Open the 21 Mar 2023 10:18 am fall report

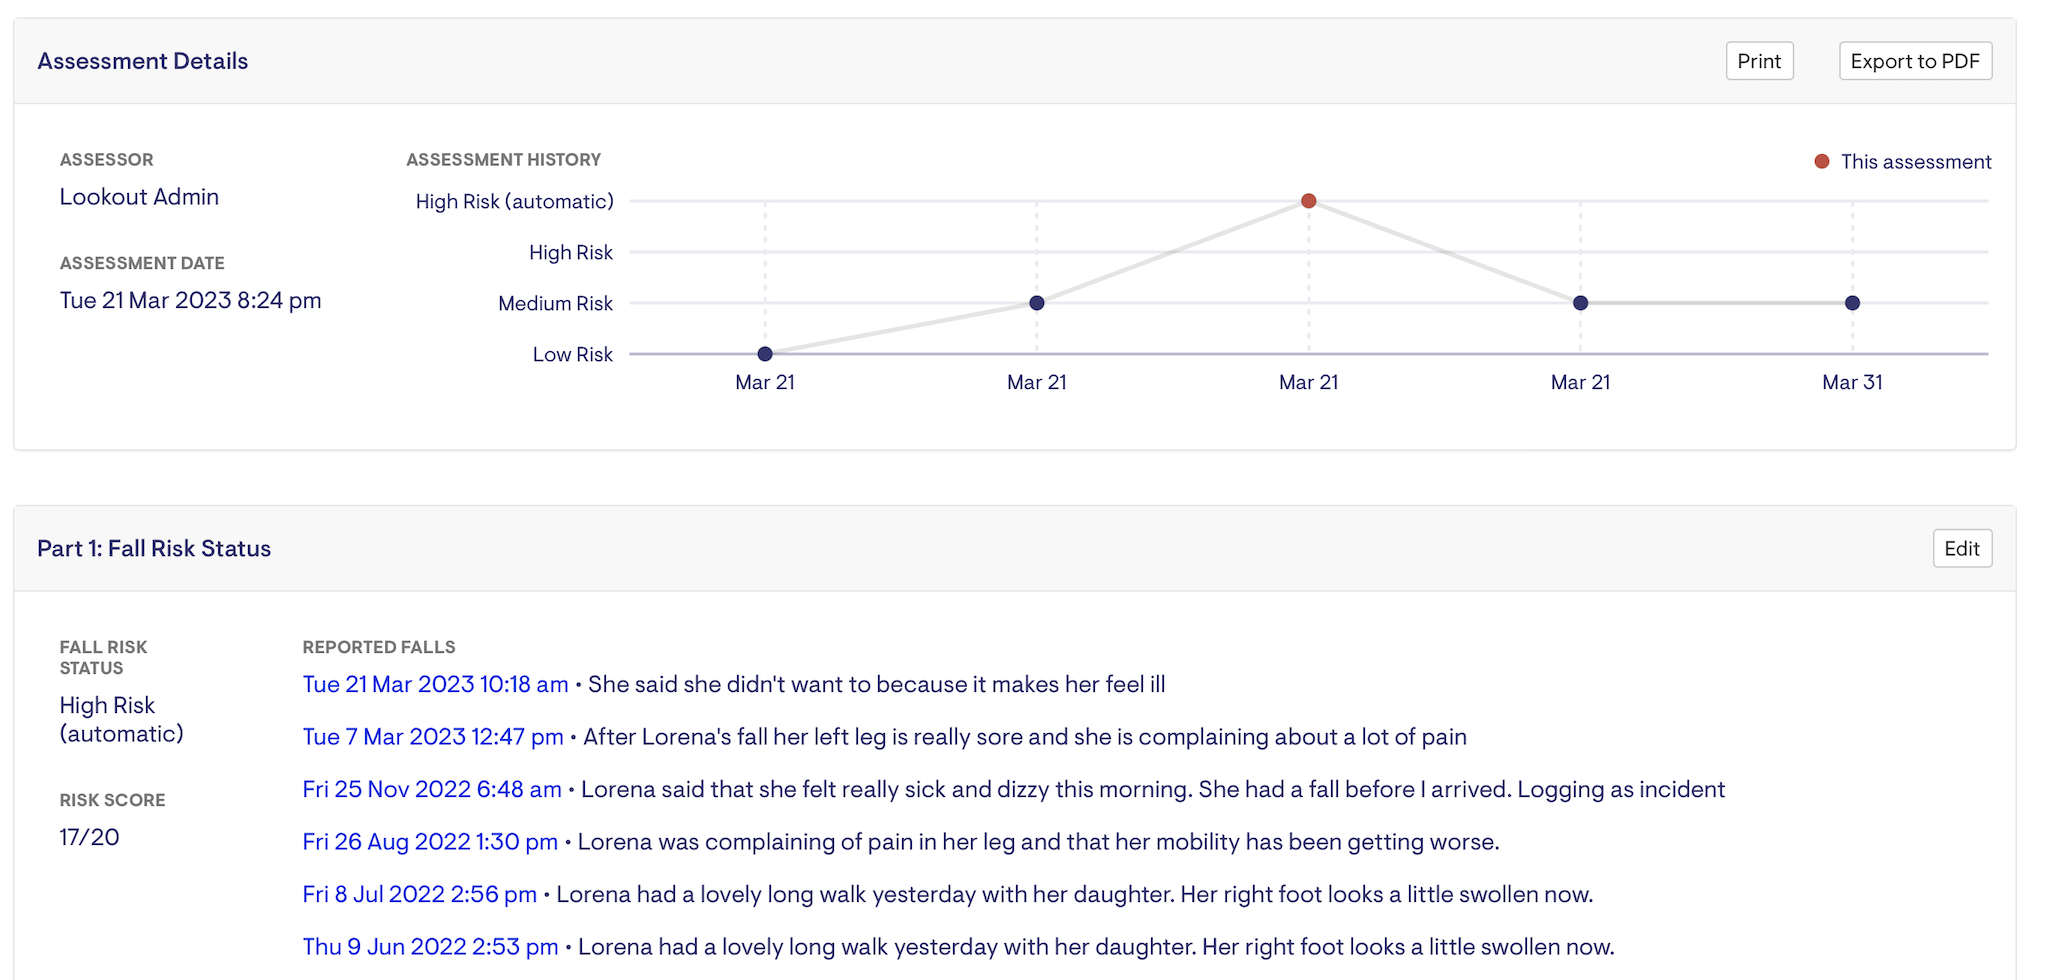click(435, 684)
